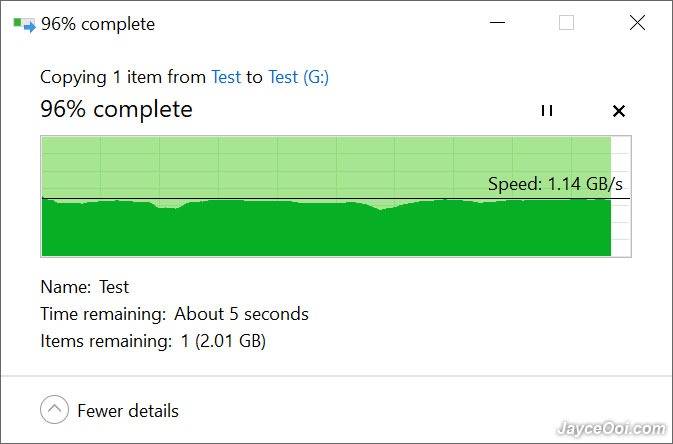Click the unfilled white end of progress graph
Viewport: 673px width, 444px height.
click(x=621, y=196)
